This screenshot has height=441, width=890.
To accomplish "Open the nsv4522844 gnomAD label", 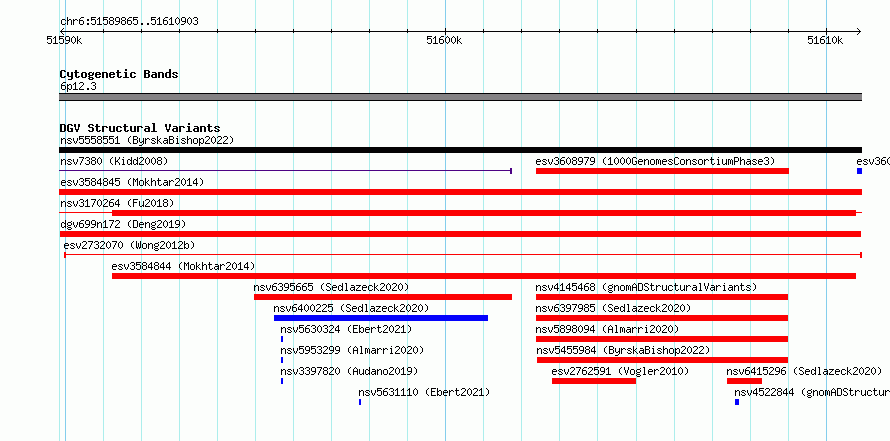I will pyautogui.click(x=812, y=392).
